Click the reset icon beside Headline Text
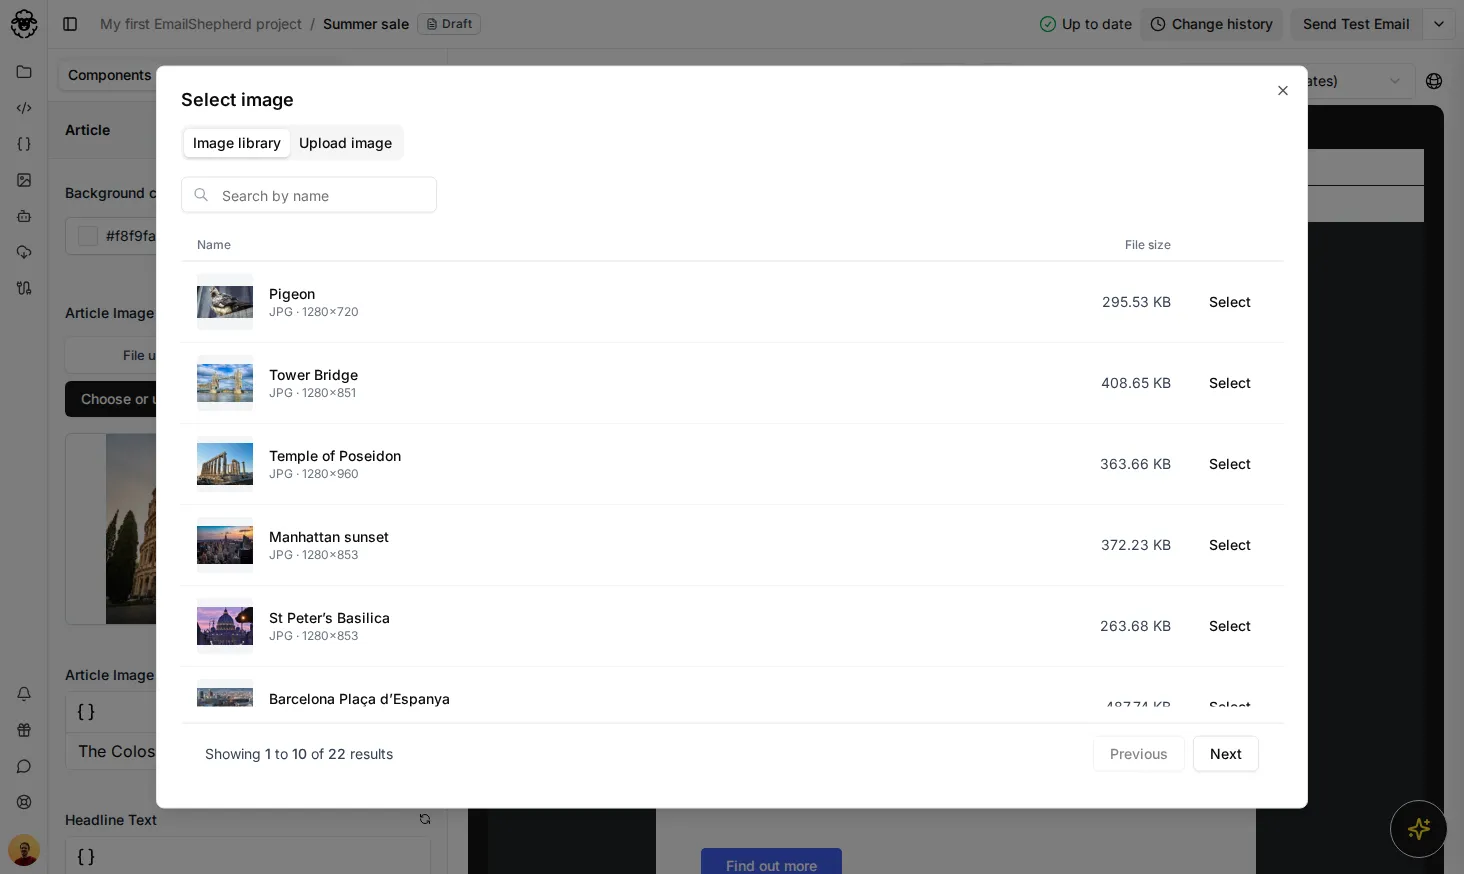Viewport: 1464px width, 874px height. click(425, 819)
